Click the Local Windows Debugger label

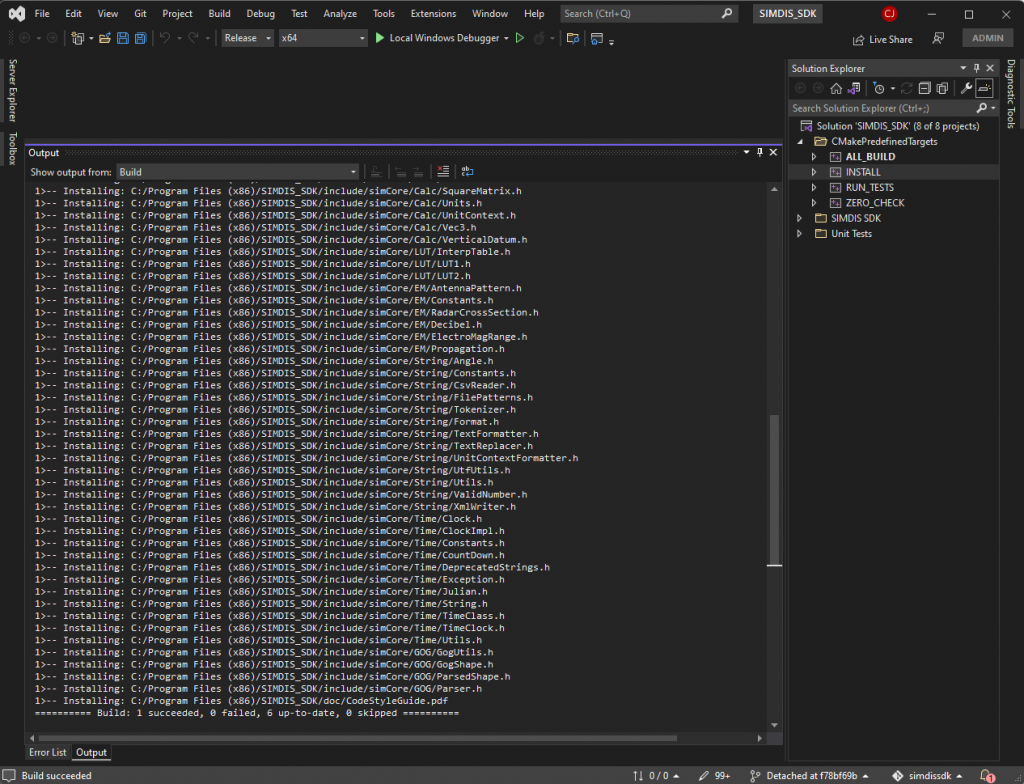click(444, 38)
